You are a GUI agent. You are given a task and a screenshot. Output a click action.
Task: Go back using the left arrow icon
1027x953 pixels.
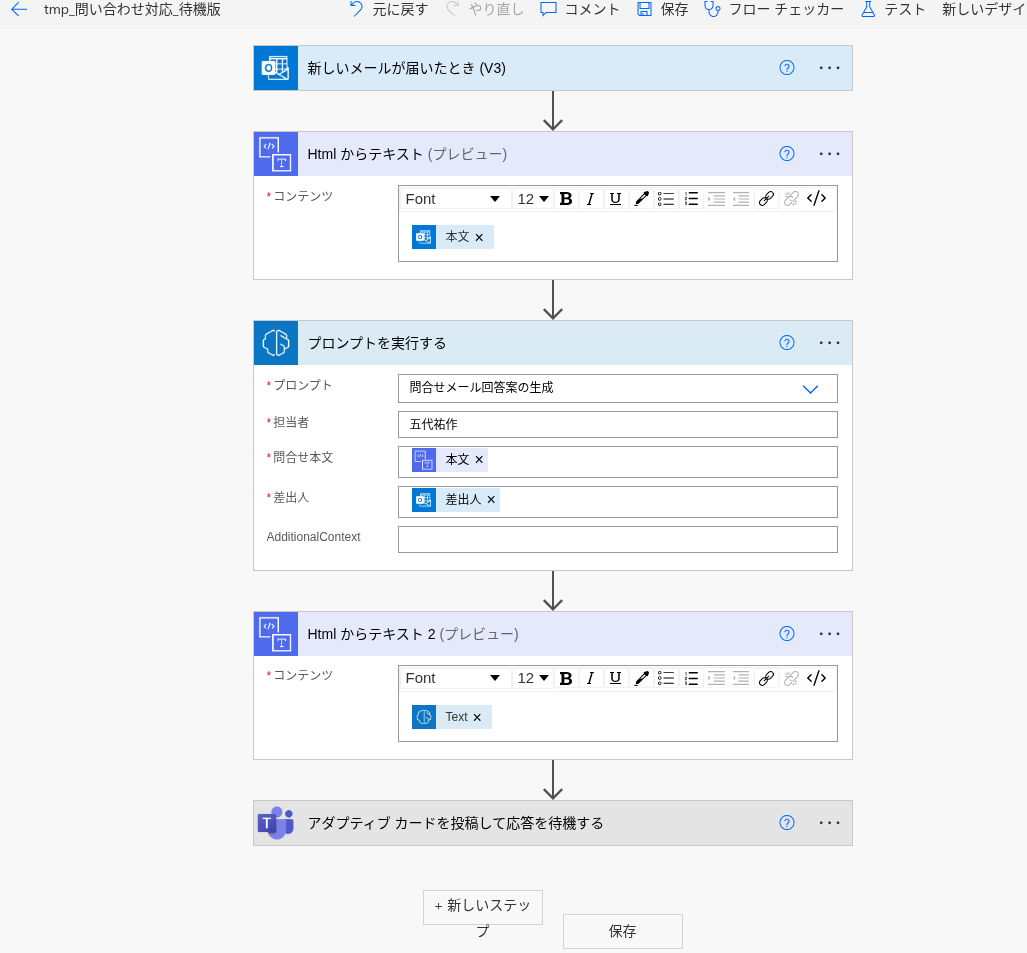click(x=19, y=9)
